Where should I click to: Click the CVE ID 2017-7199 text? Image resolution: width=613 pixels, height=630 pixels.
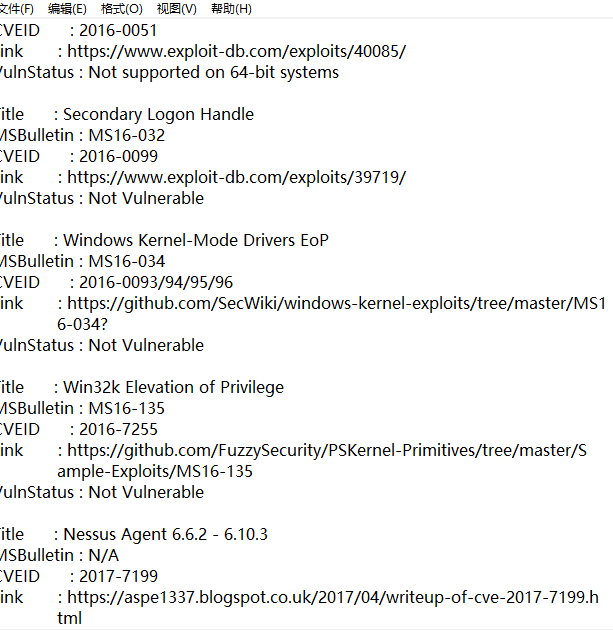(113, 576)
